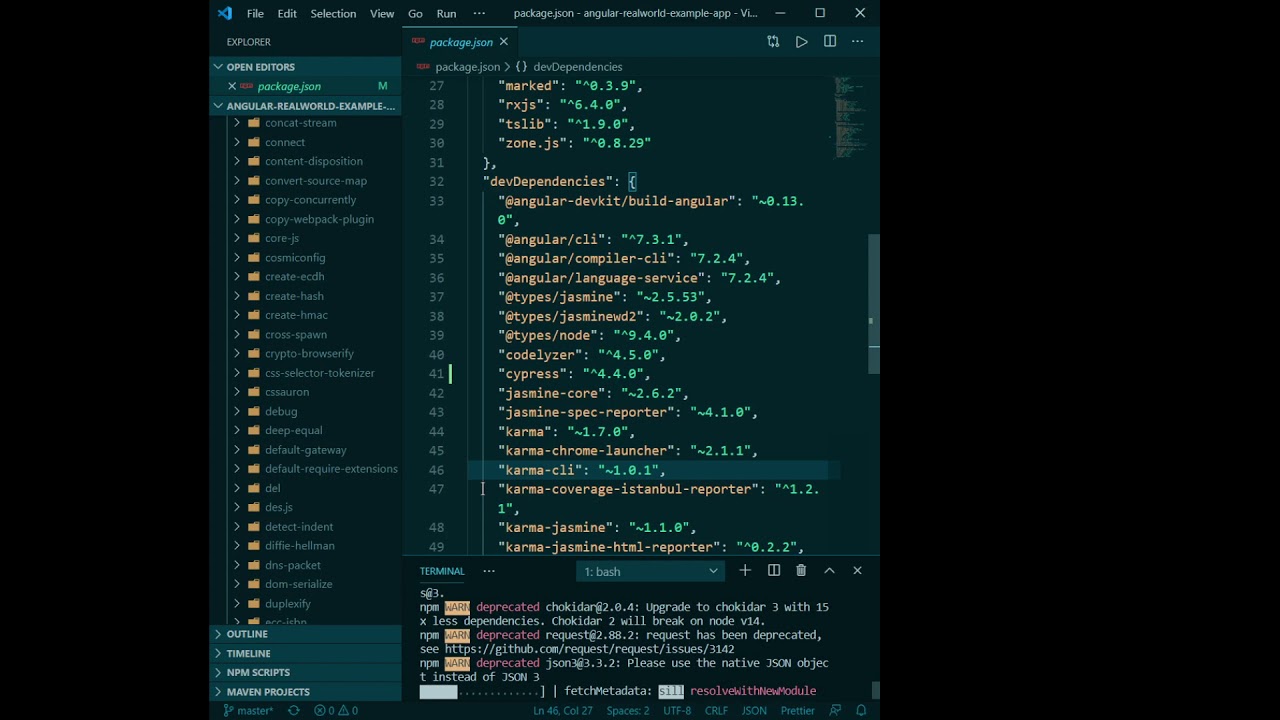
Task: Click the cypress dependency line in editor
Action: click(x=574, y=374)
